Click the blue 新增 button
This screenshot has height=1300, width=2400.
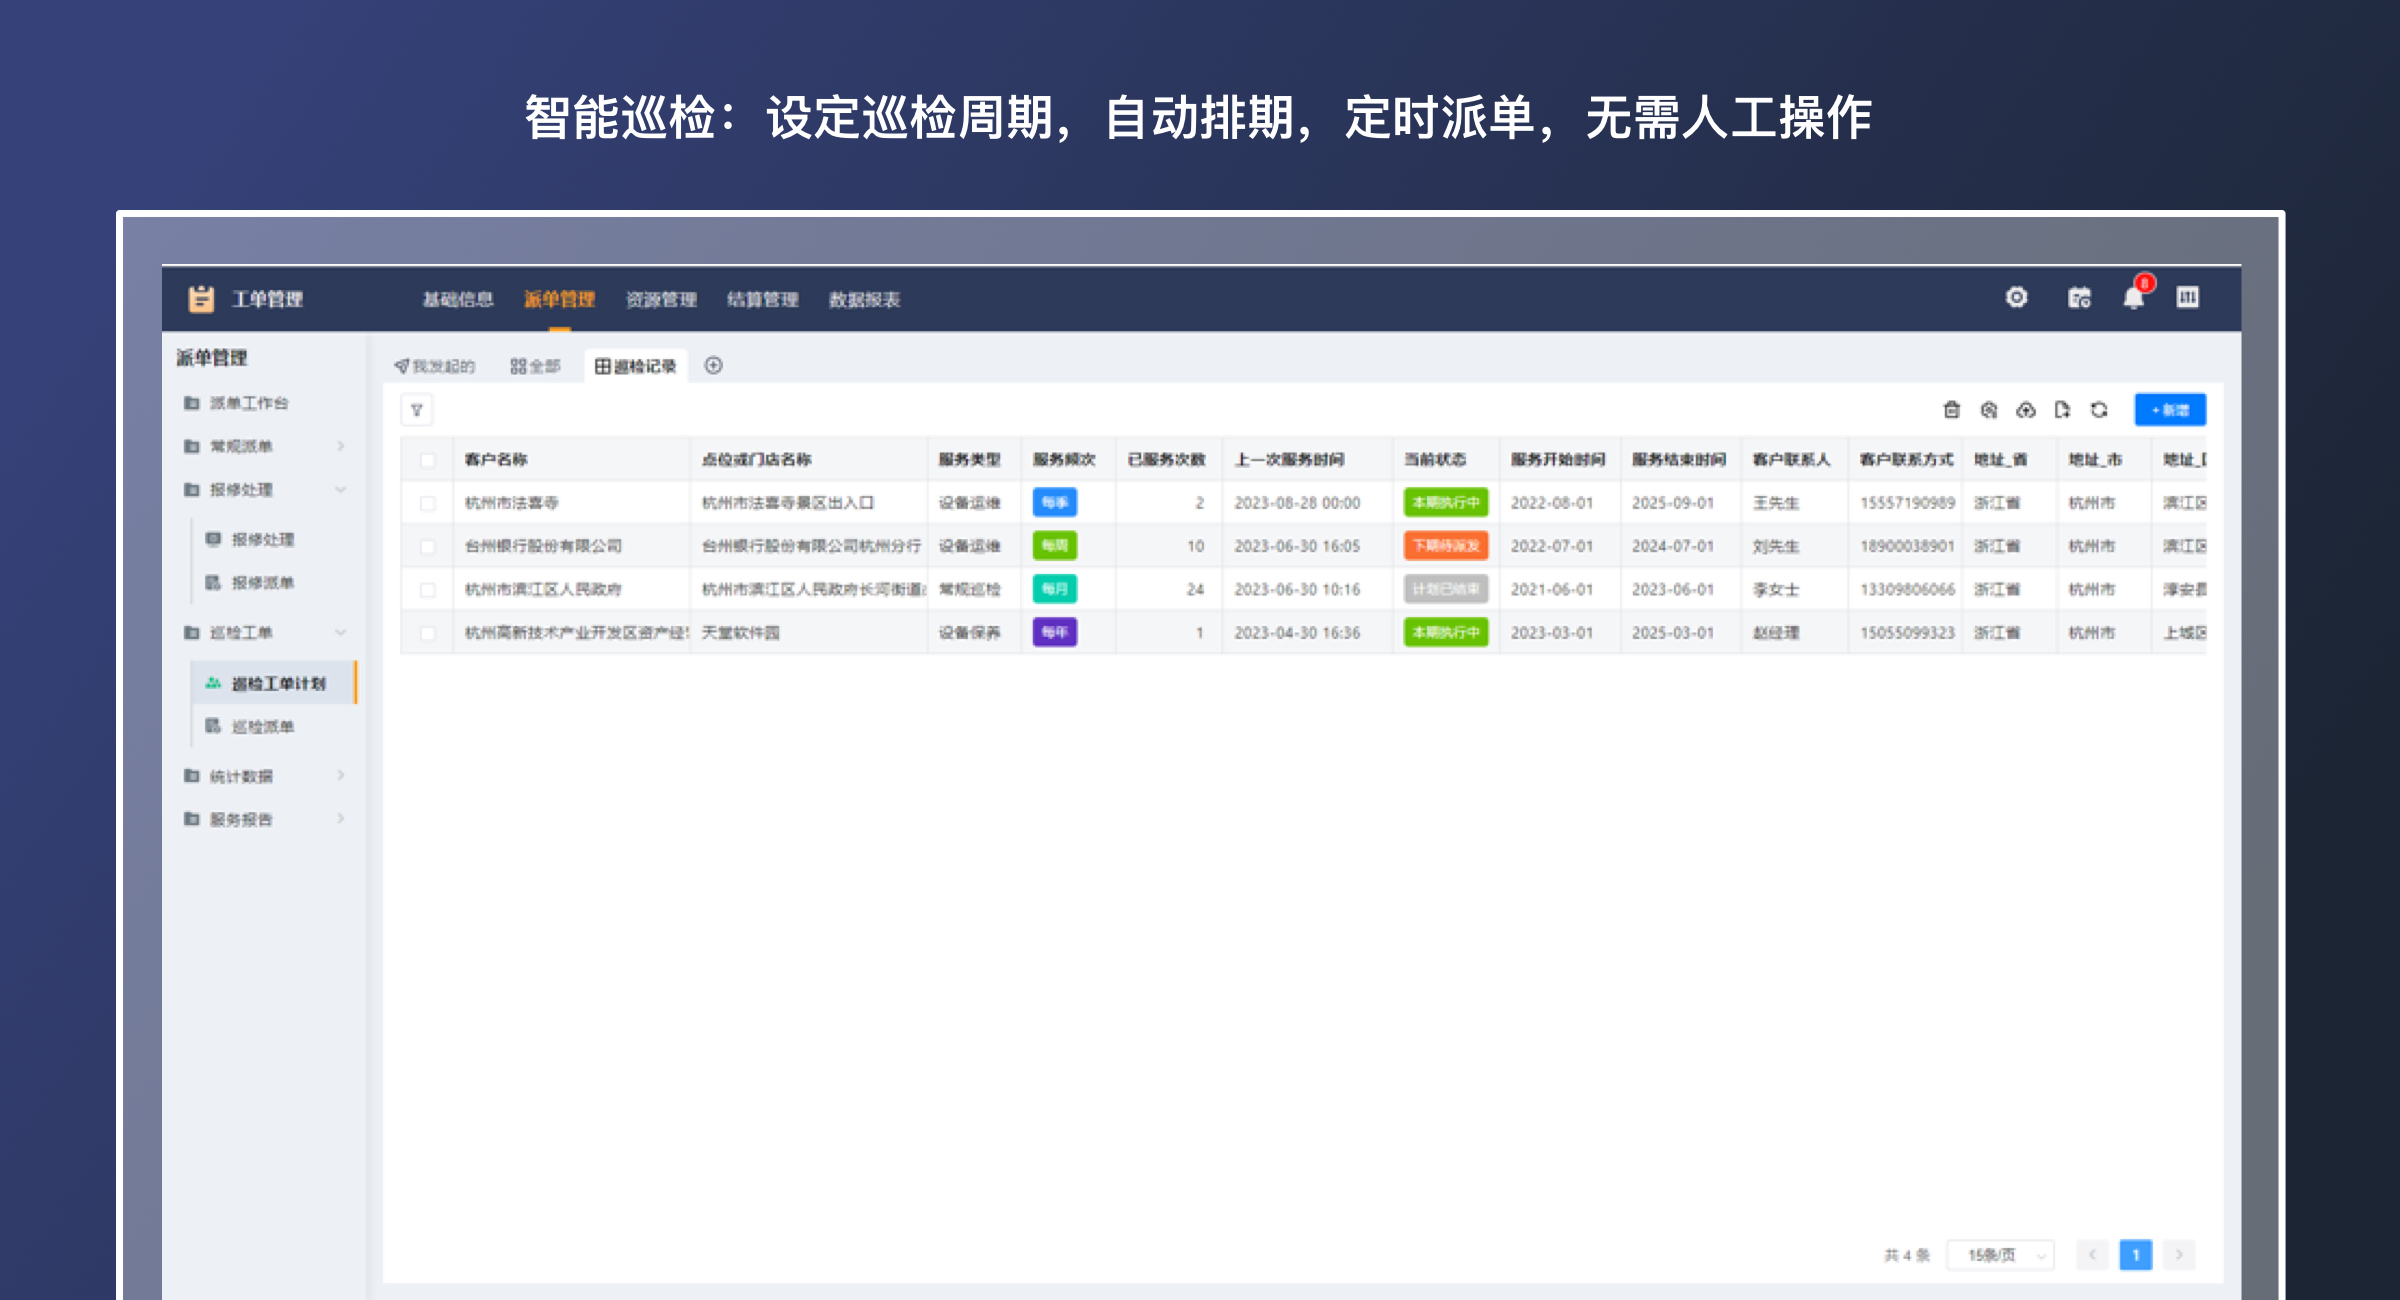tap(2169, 410)
